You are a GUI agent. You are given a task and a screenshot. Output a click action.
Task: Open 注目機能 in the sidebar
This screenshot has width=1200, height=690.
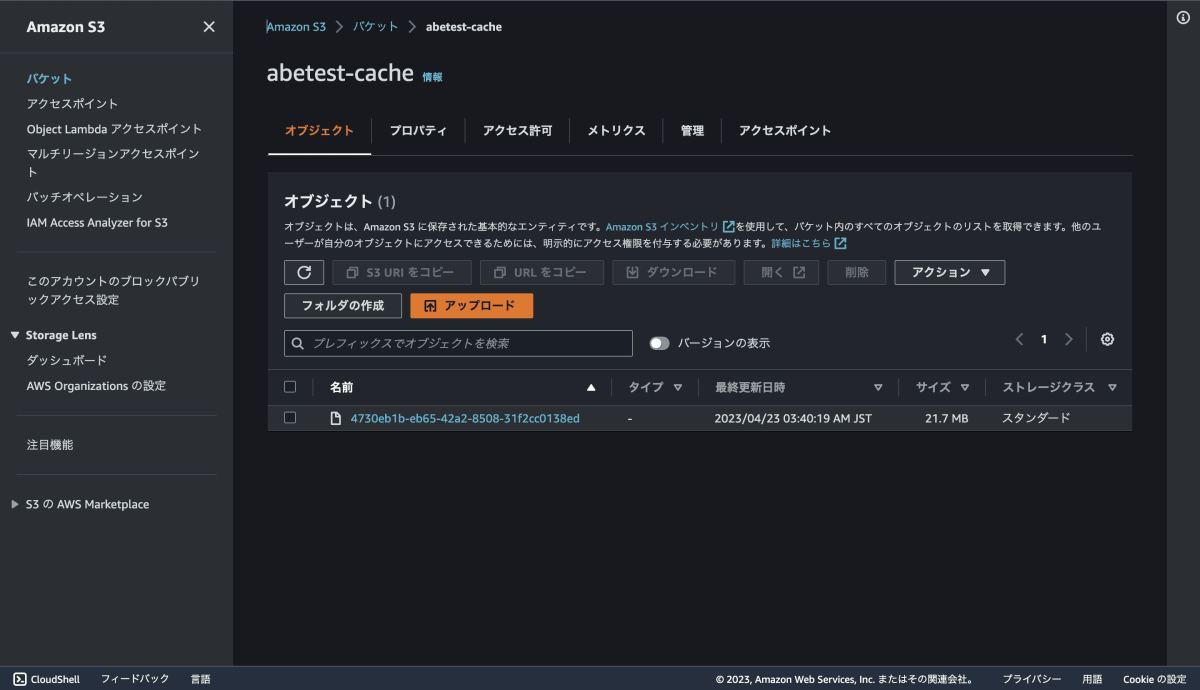[x=50, y=445]
